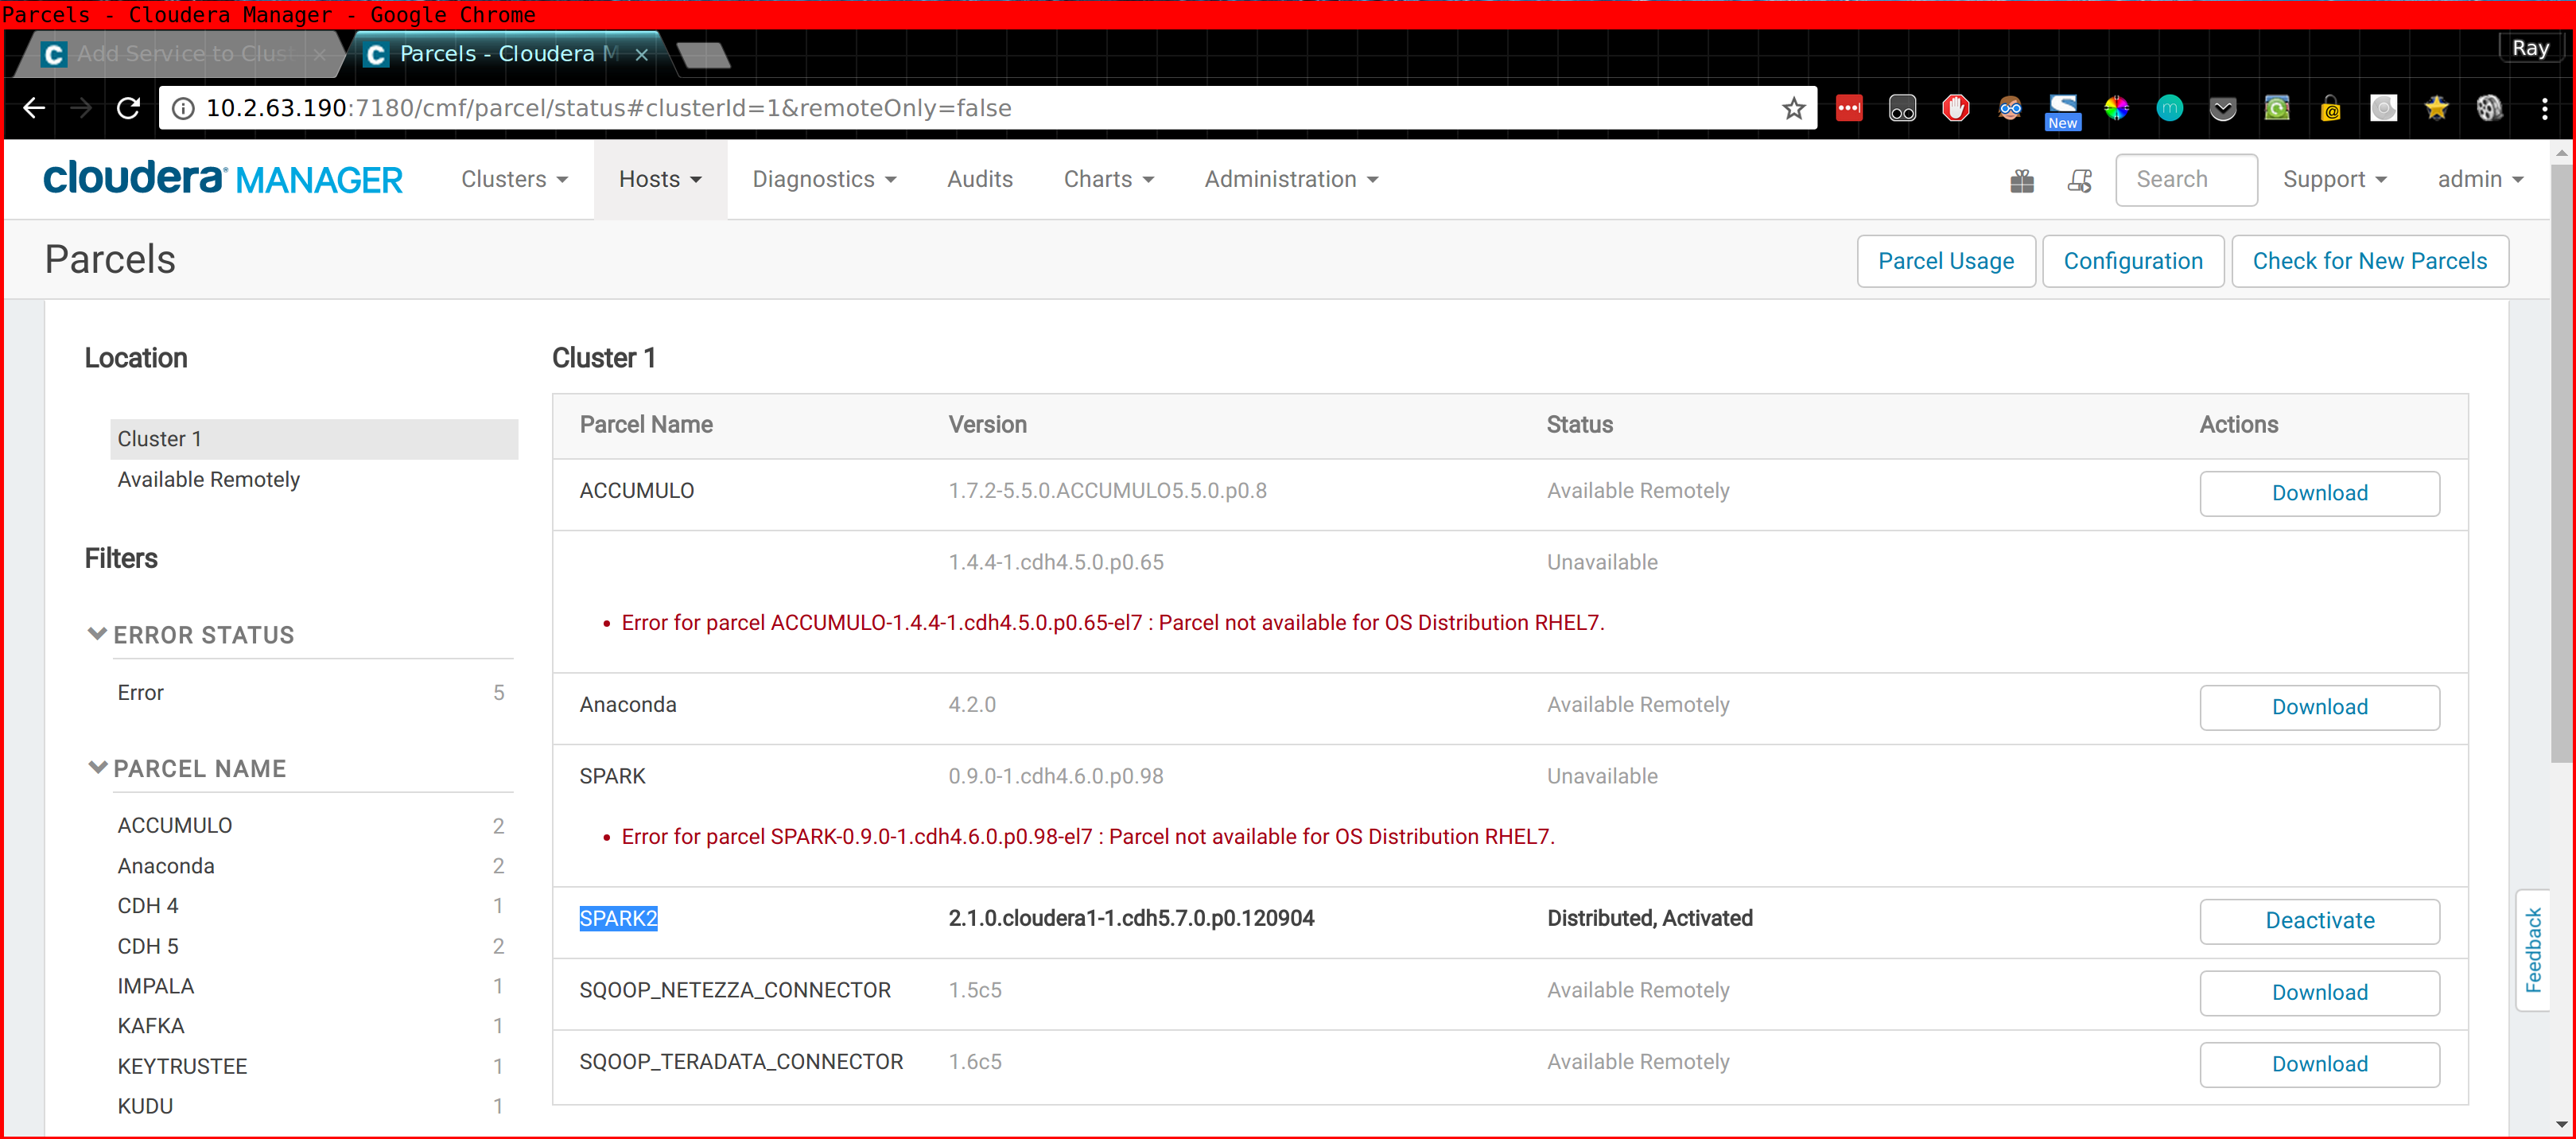The image size is (2576, 1139).
Task: Go back with the browser back arrow
Action: click(x=34, y=108)
